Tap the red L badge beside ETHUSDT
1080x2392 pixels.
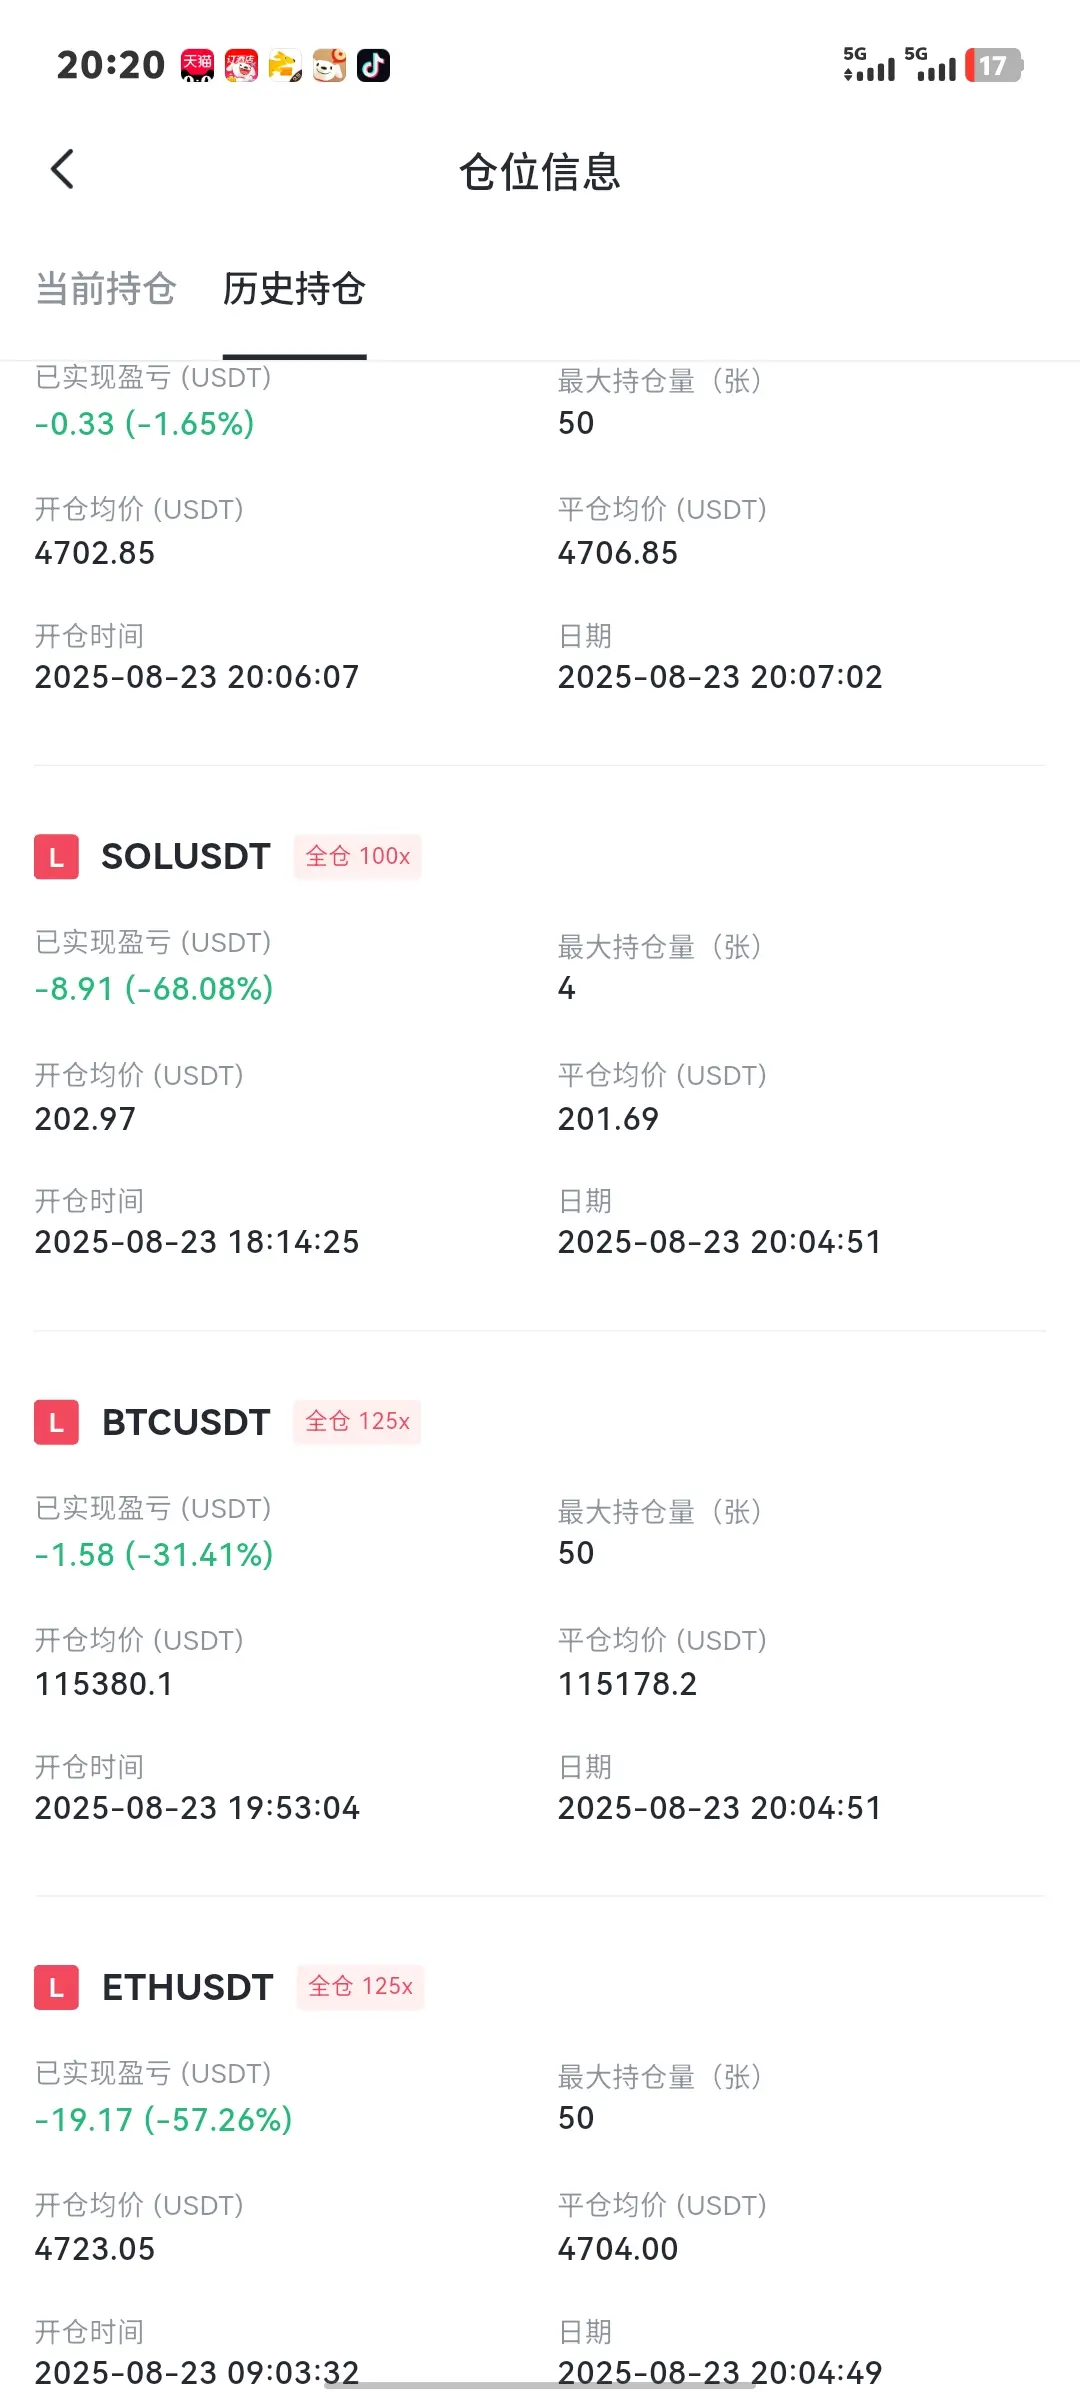coord(56,1987)
